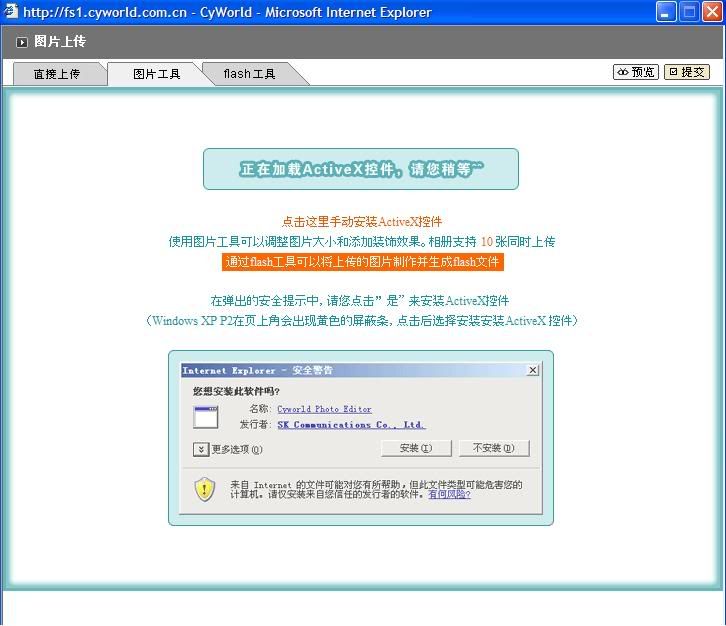726x626 pixels.
Task: Switch to the 直接上传 tab
Action: click(x=57, y=74)
